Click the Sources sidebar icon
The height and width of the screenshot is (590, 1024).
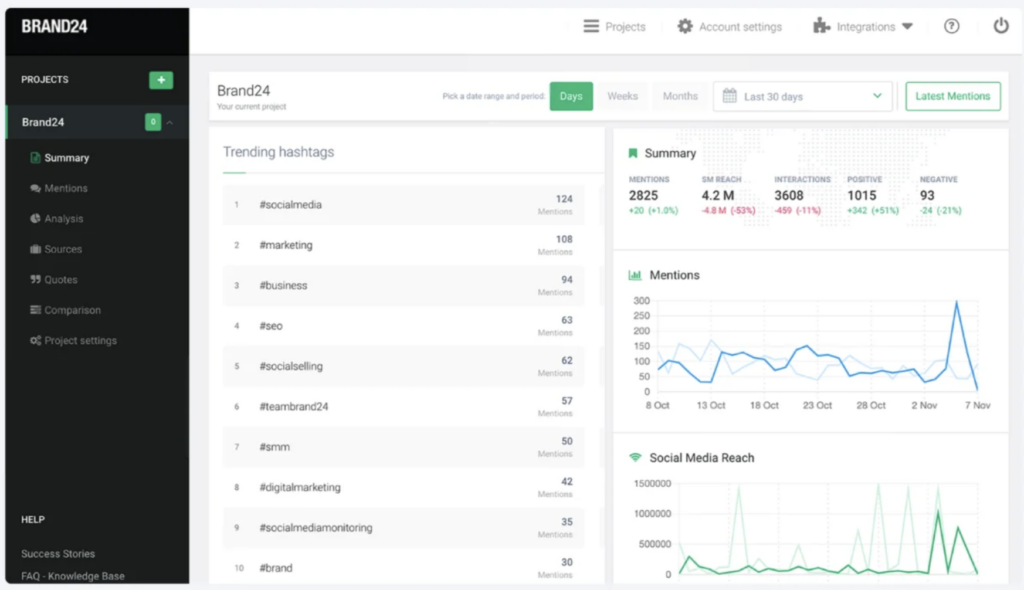(35, 249)
